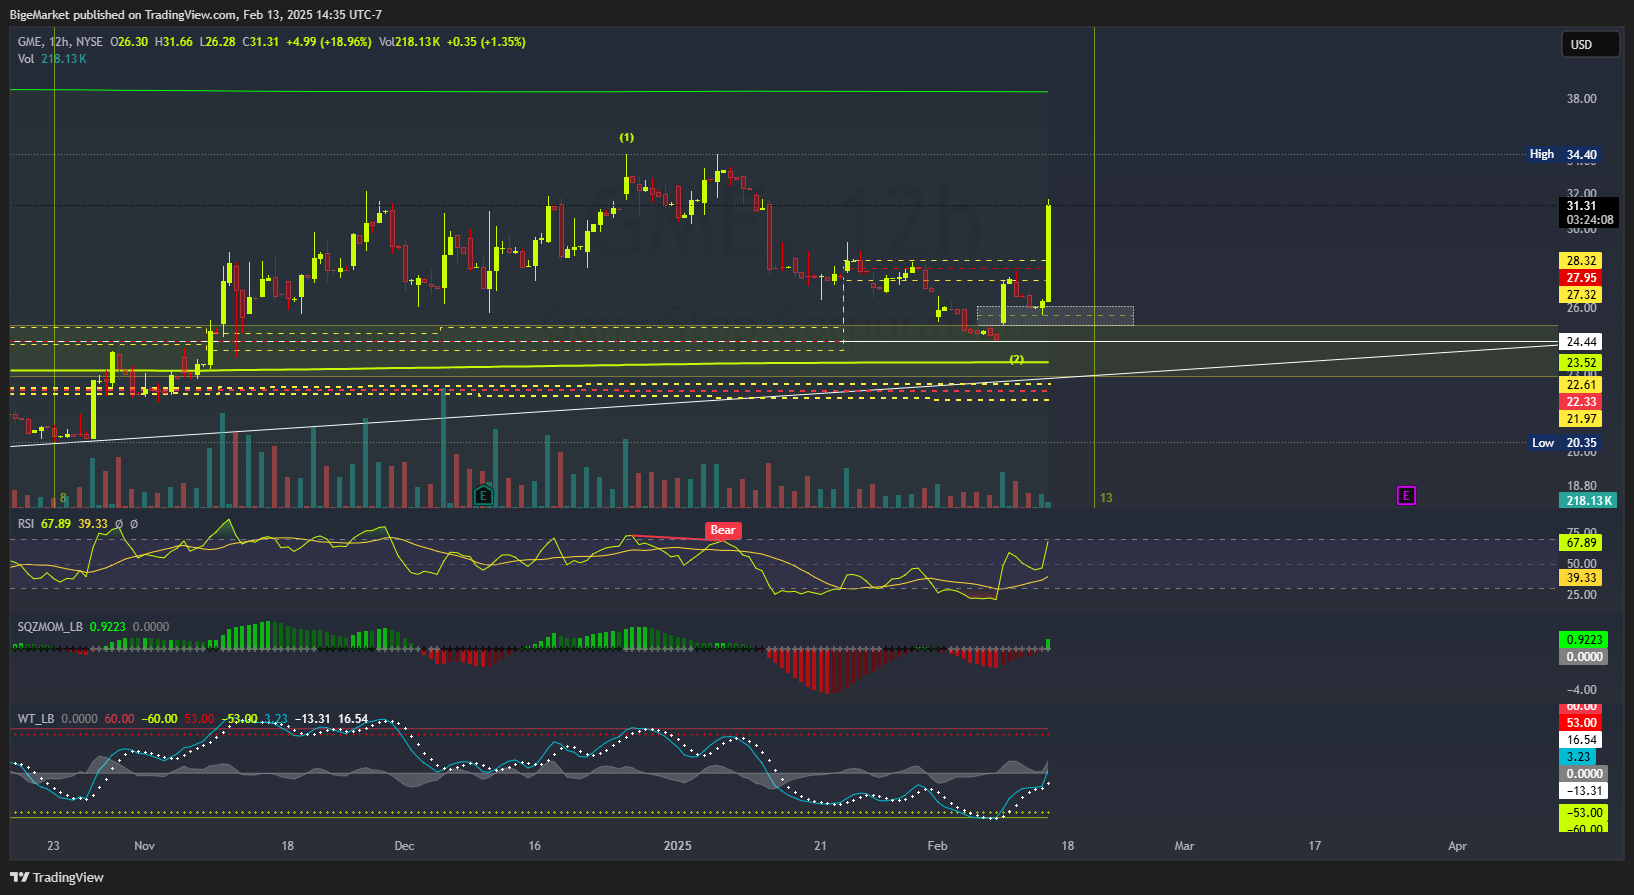Click the Apr time axis label
This screenshot has width=1634, height=895.
tap(1458, 846)
